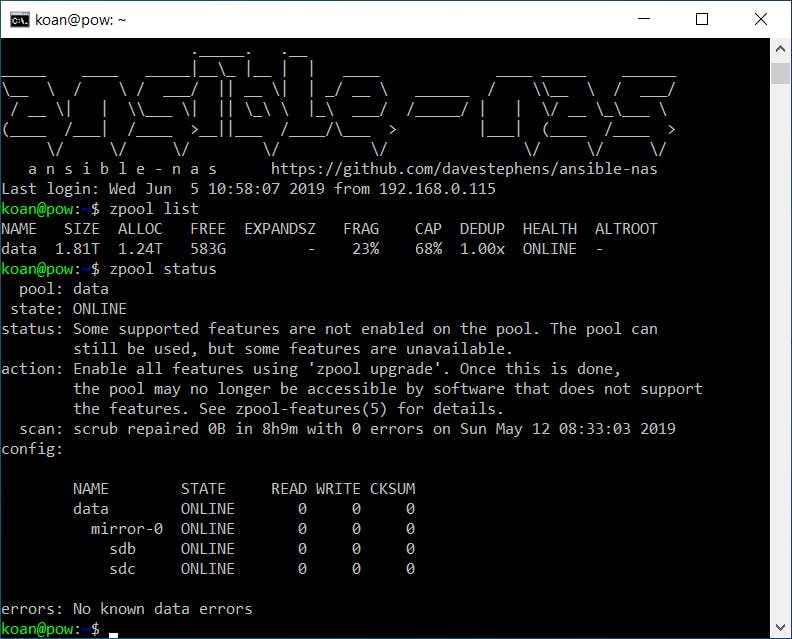Click the 'pool: data' line
The height and width of the screenshot is (639, 792).
pyautogui.click(x=64, y=289)
